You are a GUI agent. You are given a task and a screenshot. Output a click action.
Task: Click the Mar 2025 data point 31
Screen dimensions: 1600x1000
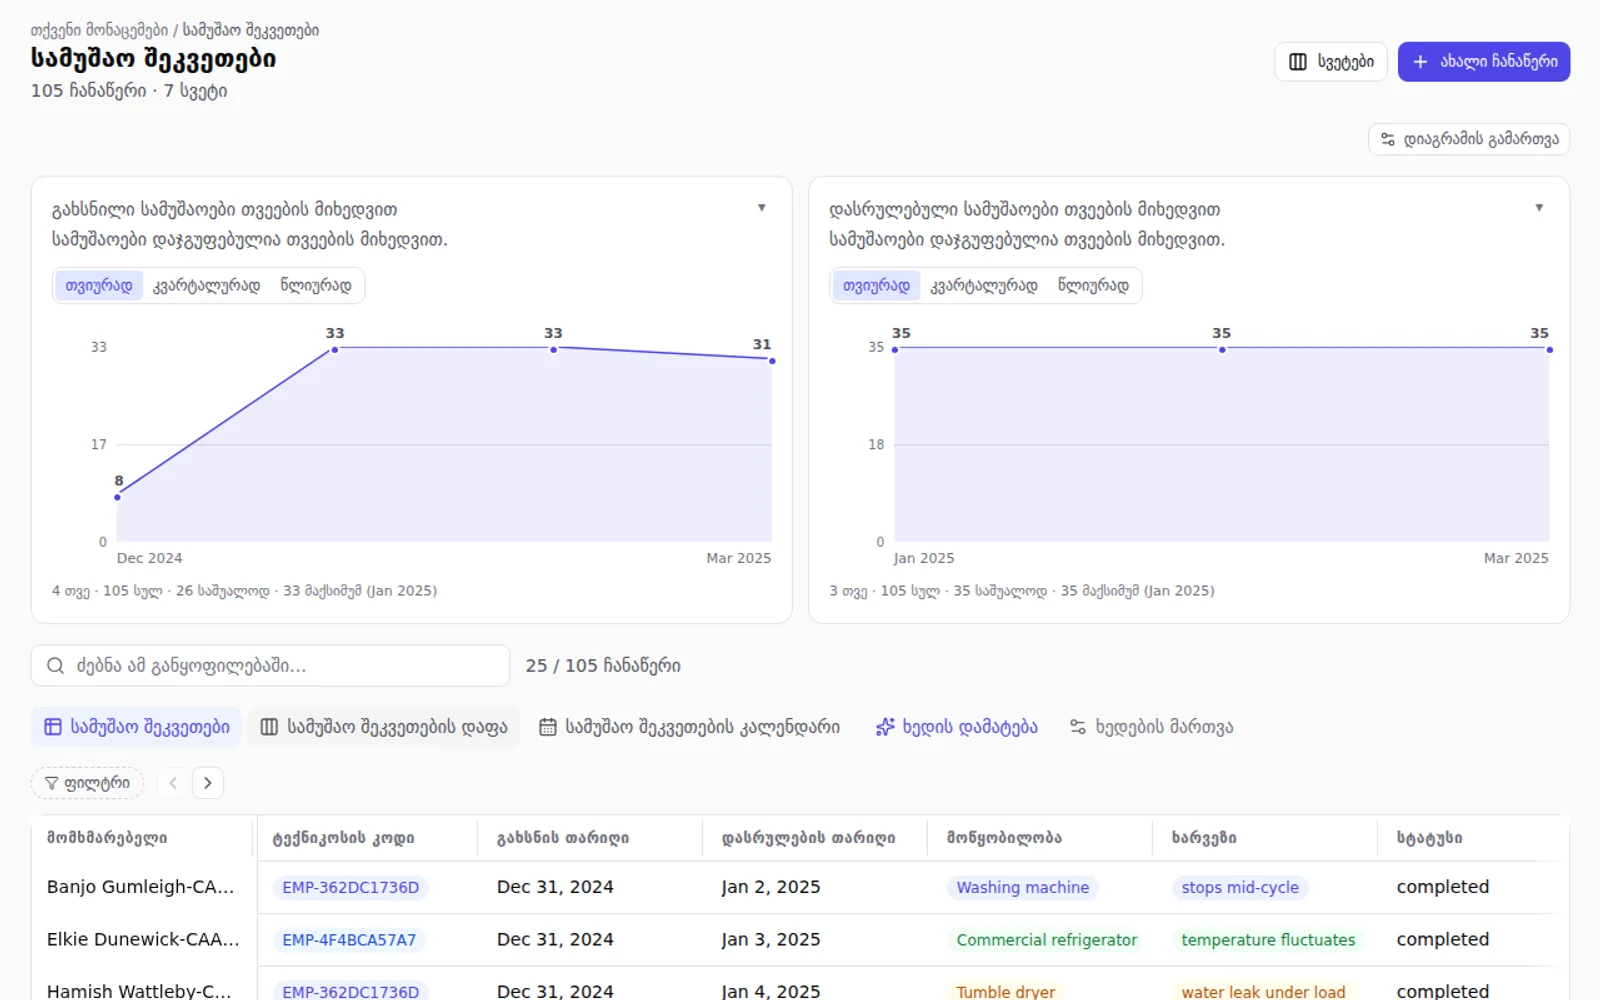772,361
